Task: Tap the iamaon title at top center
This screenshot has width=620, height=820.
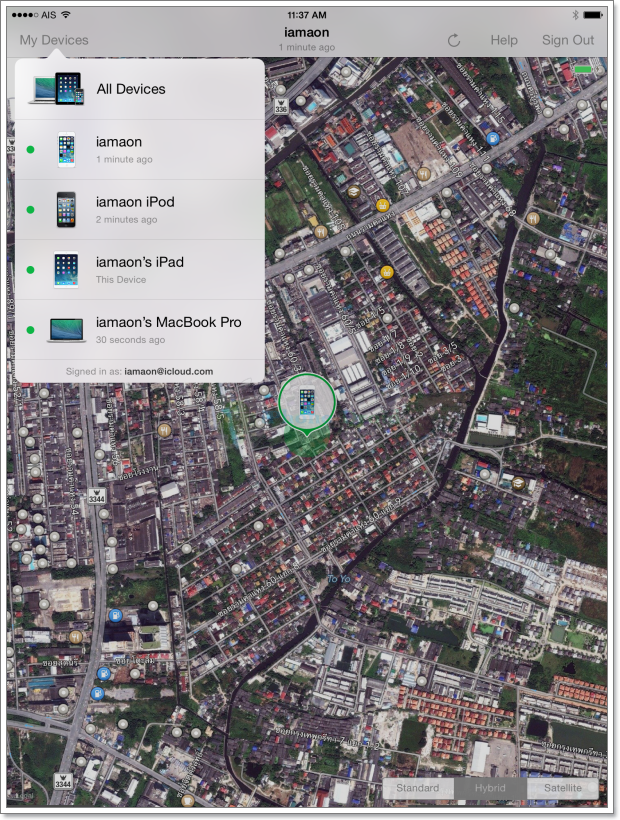Action: [307, 33]
